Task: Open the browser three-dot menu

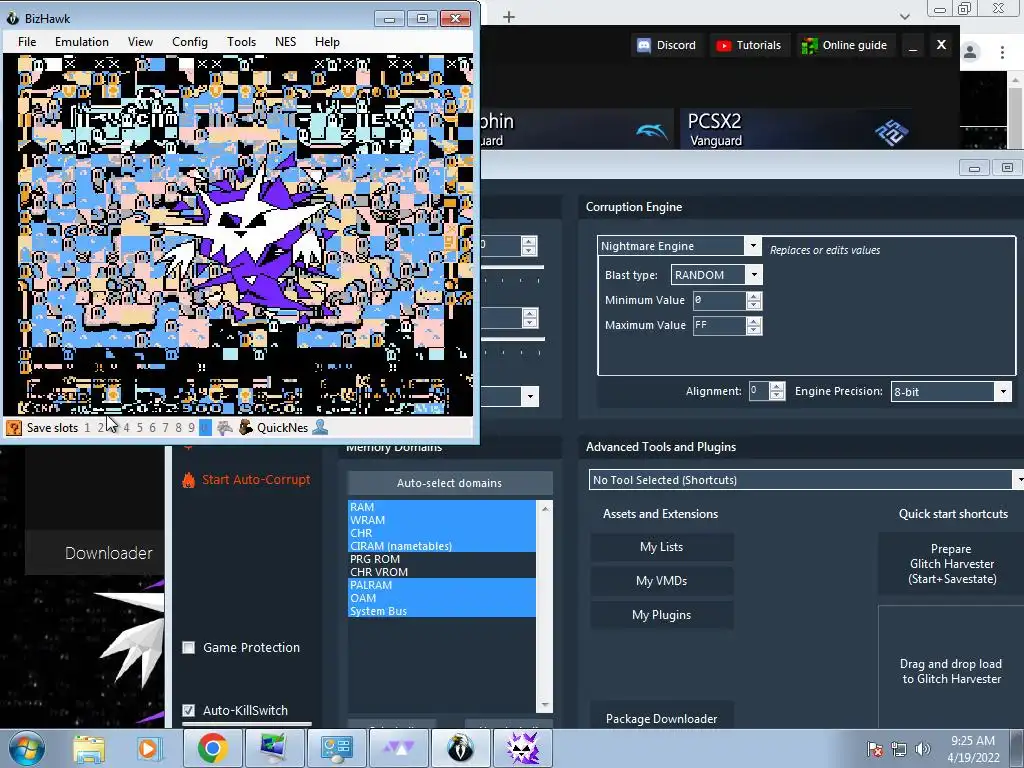Action: coord(1002,52)
